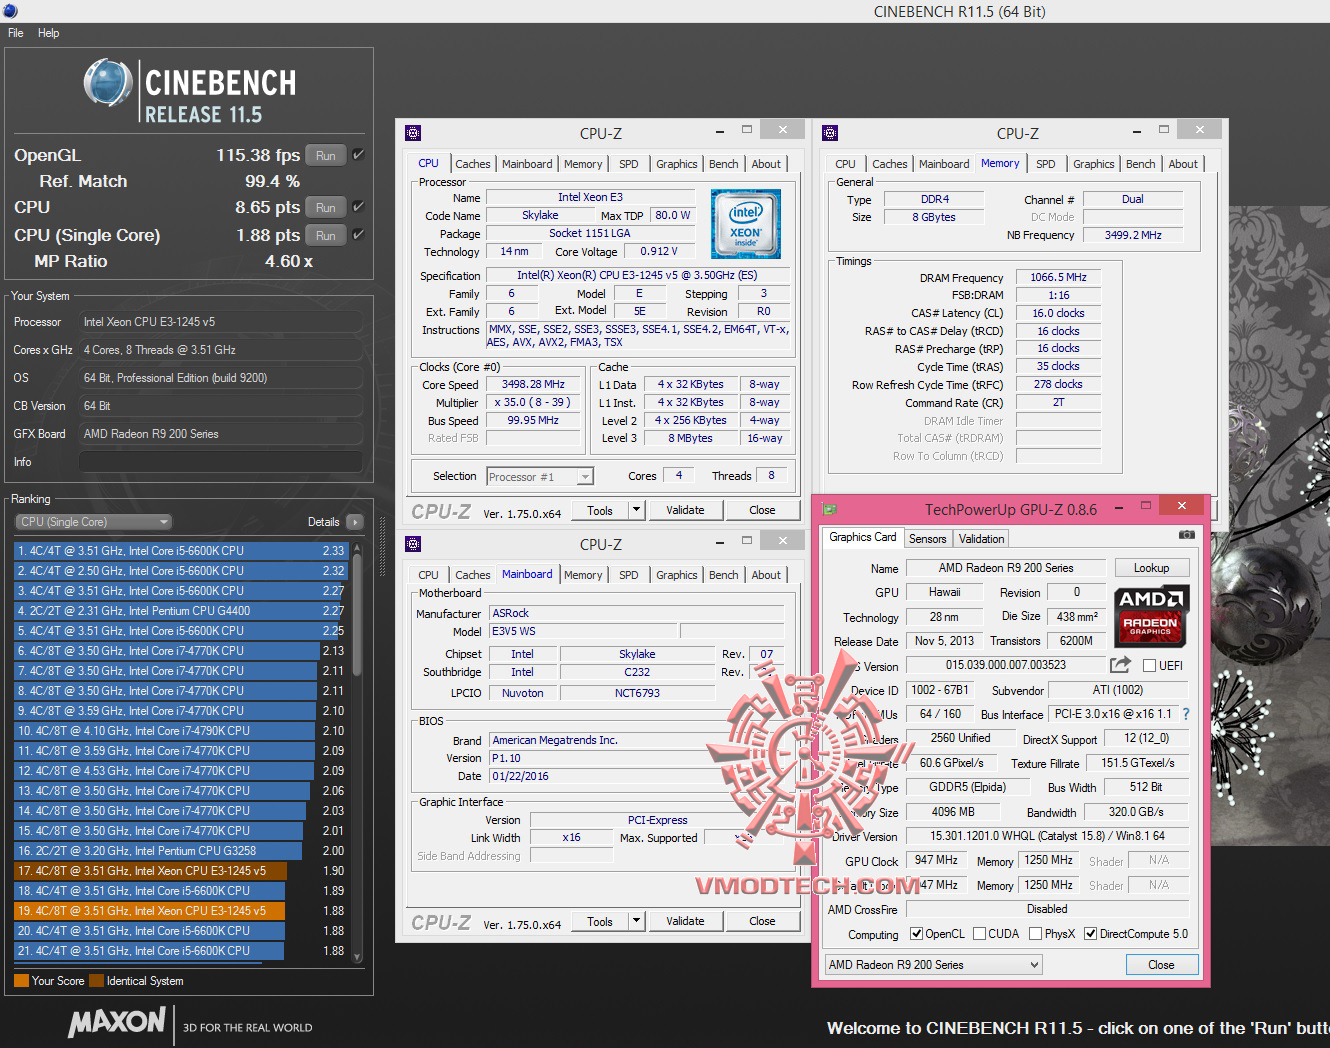This screenshot has width=1330, height=1048.
Task: Click the Tools button in the CPU-Z Mainboard window
Action: pos(600,921)
